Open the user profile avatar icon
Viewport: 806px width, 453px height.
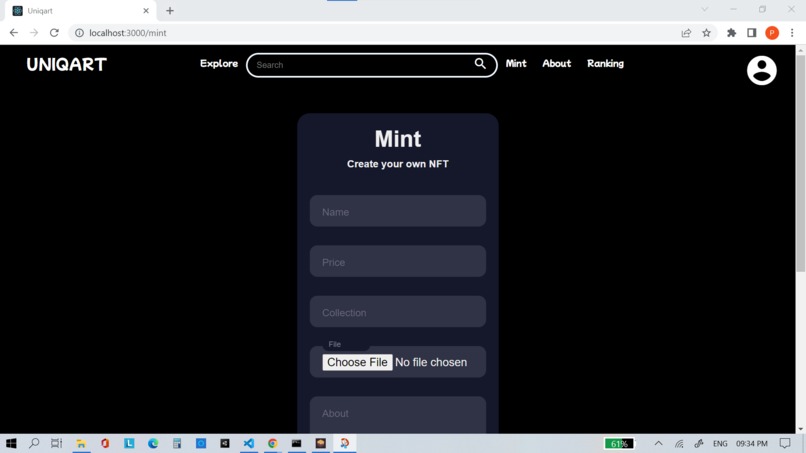(x=761, y=70)
